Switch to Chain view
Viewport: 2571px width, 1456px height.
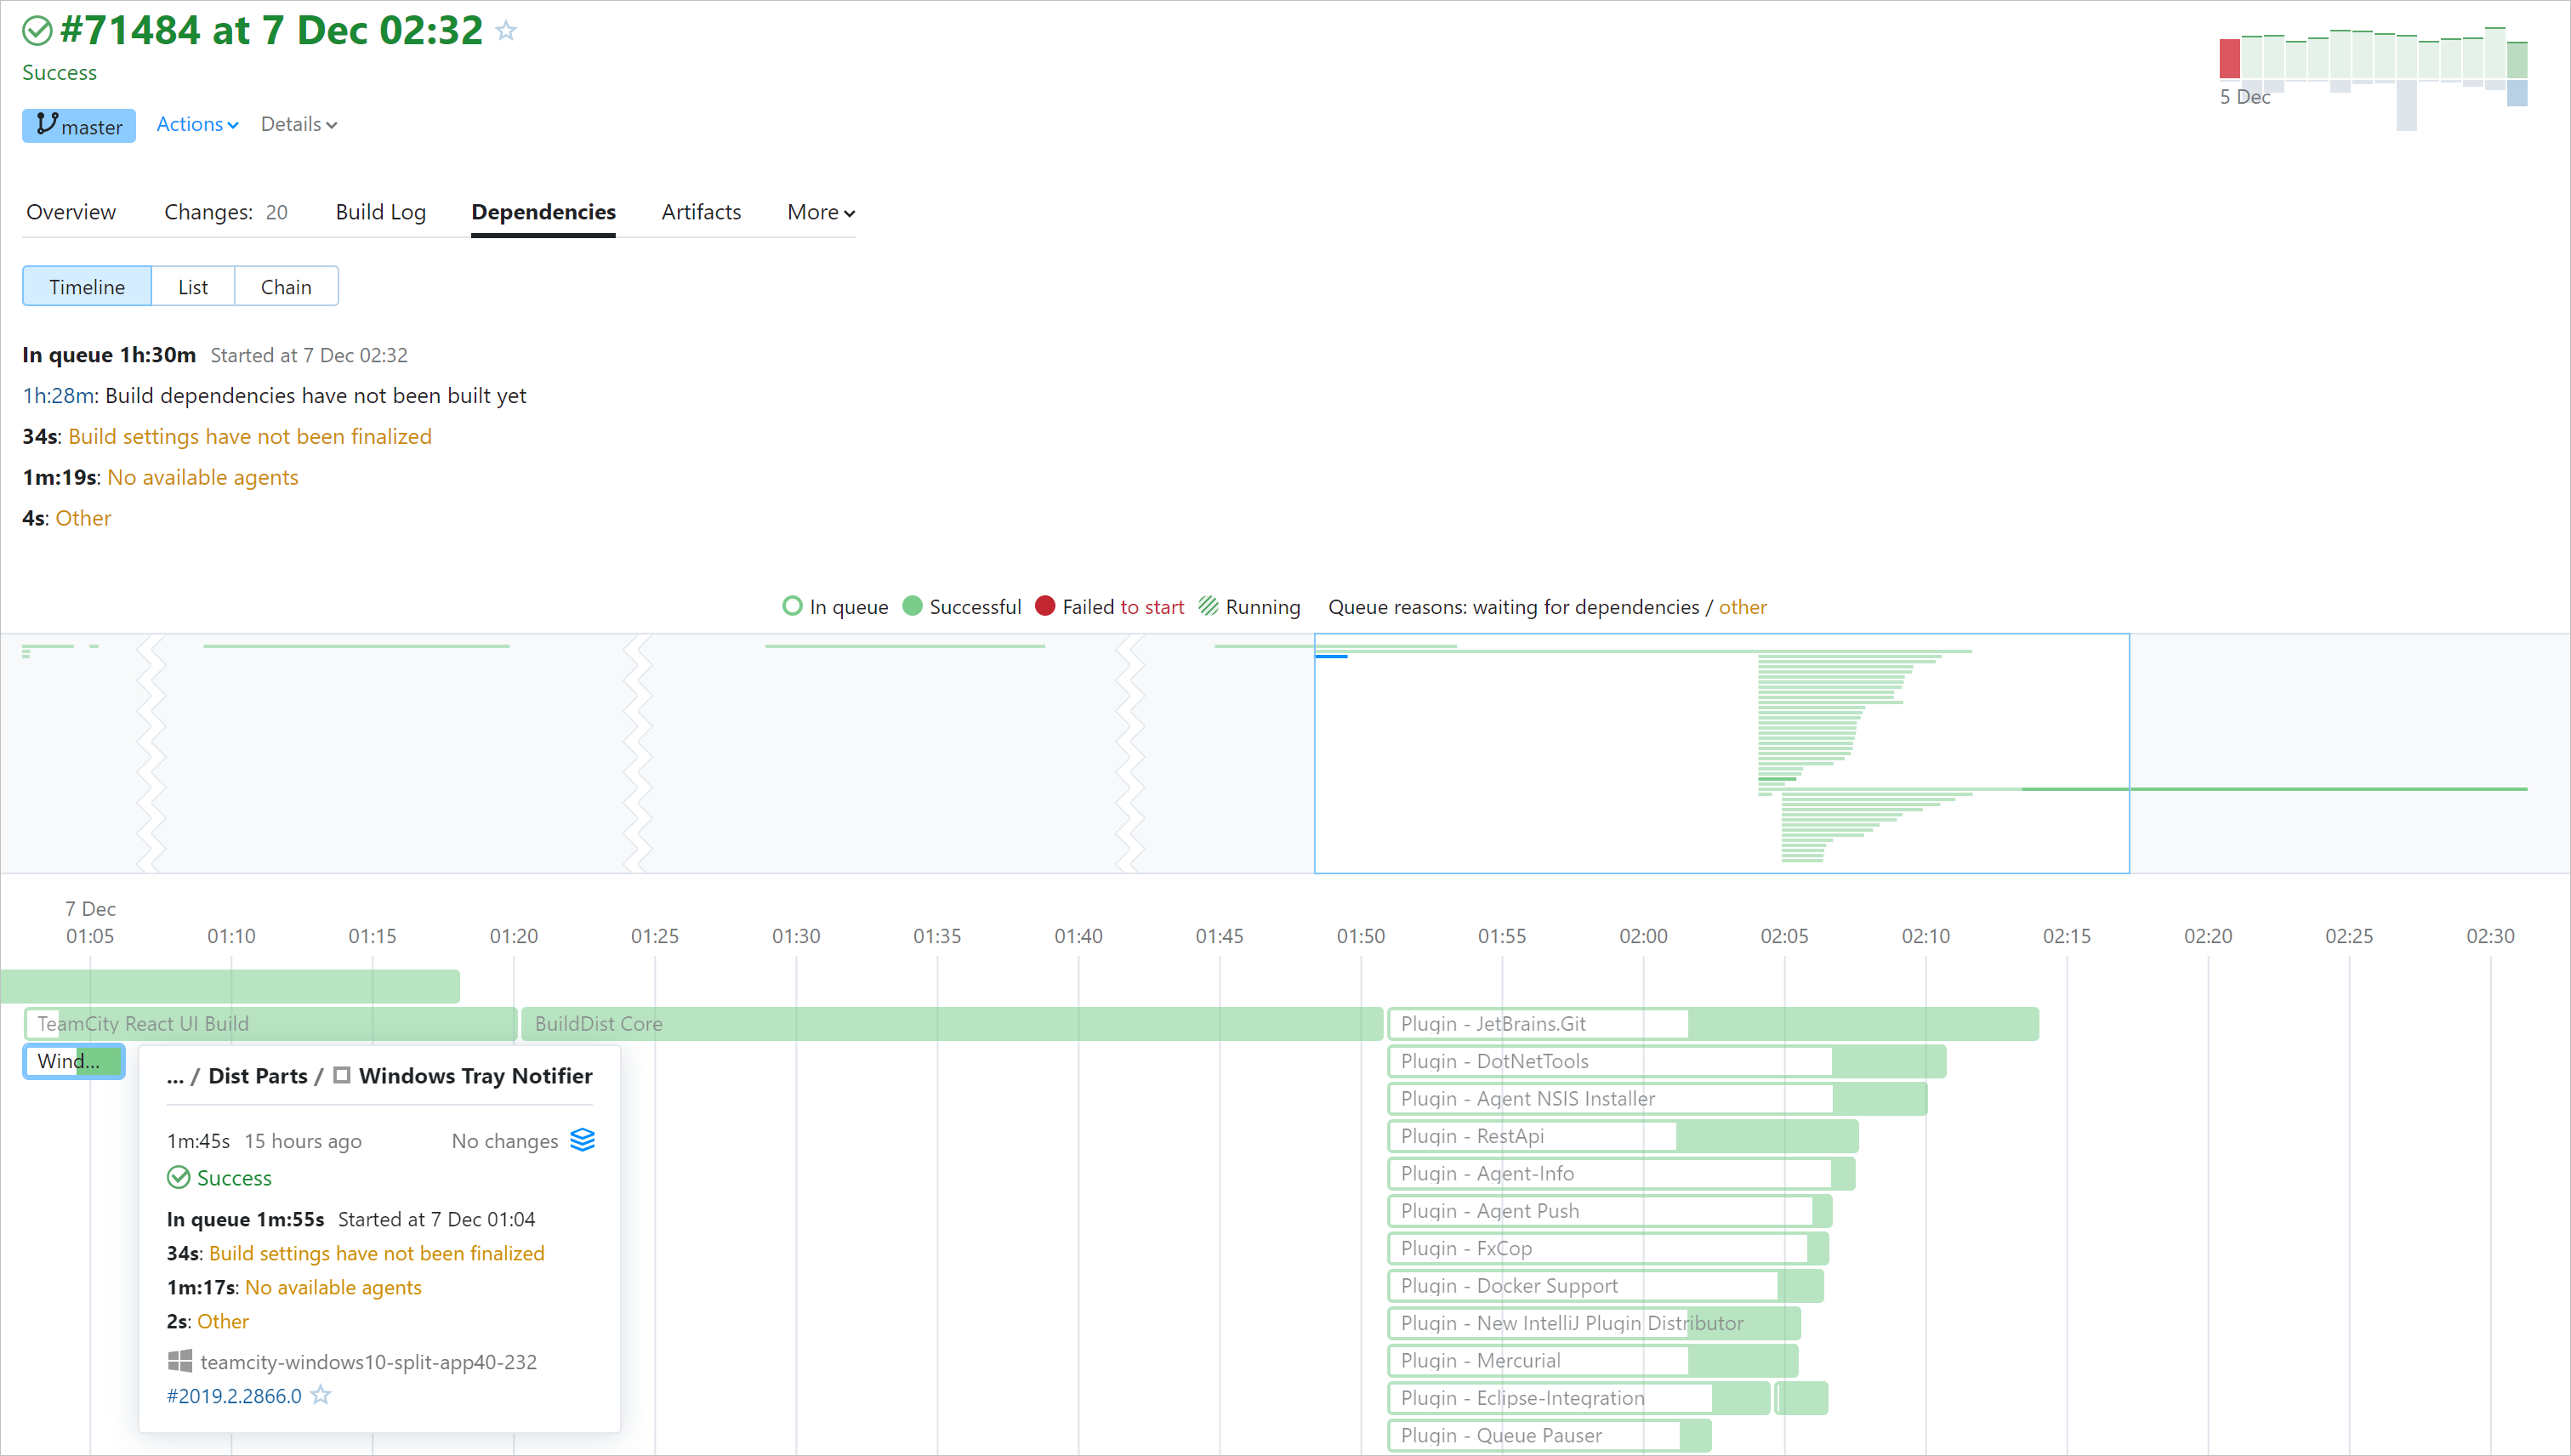[286, 287]
